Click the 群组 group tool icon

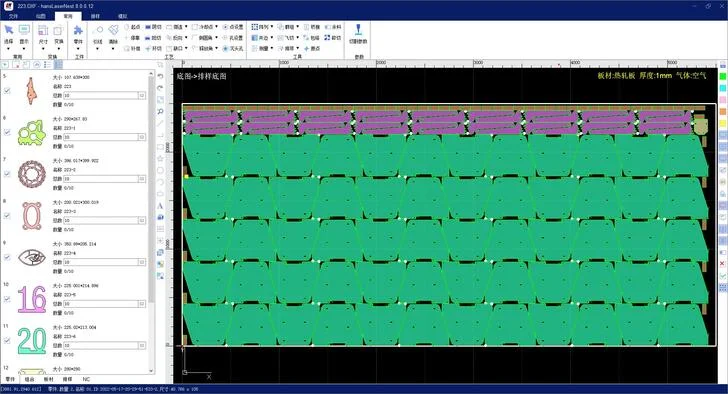tap(280, 27)
